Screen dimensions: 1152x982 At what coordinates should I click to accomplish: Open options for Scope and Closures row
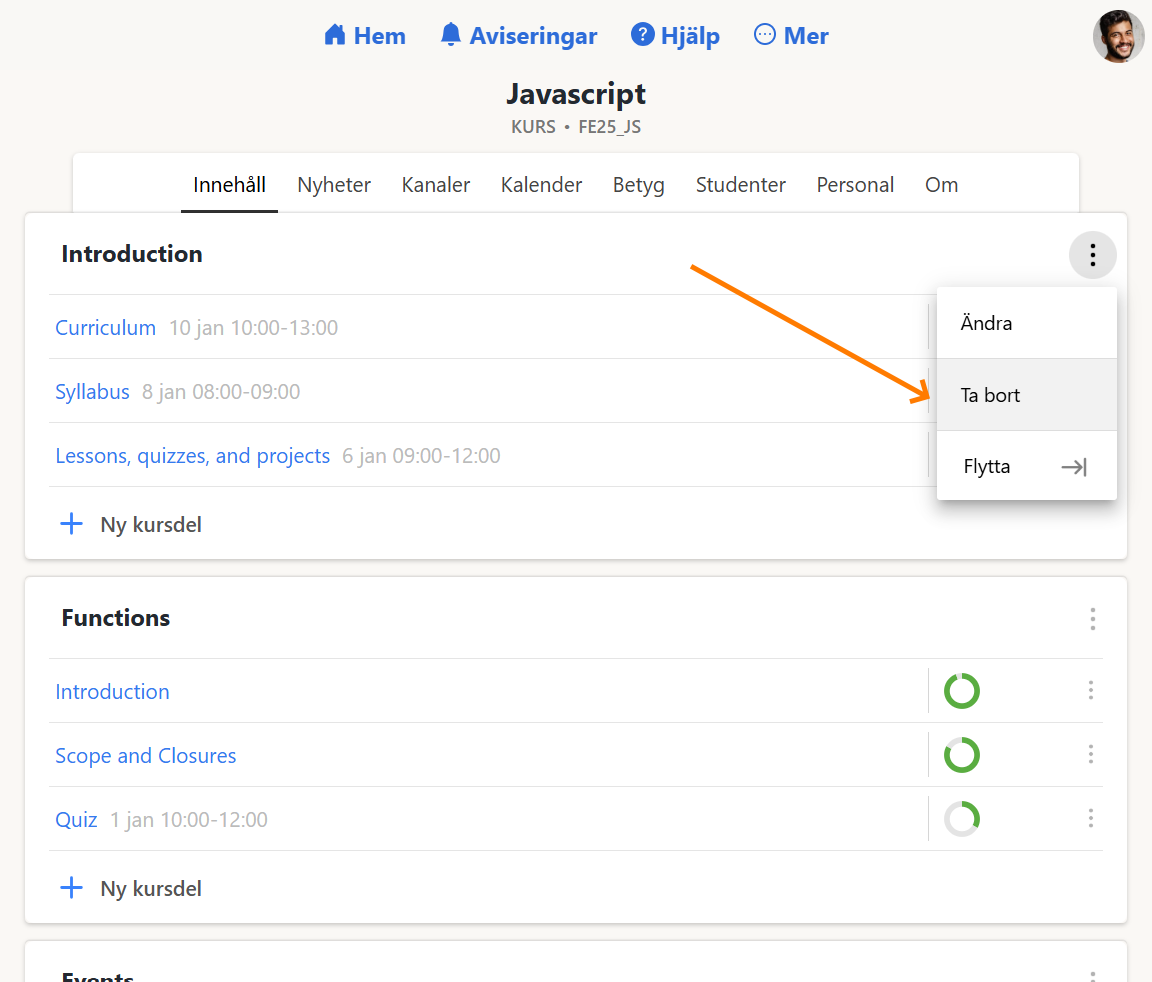[x=1090, y=755]
